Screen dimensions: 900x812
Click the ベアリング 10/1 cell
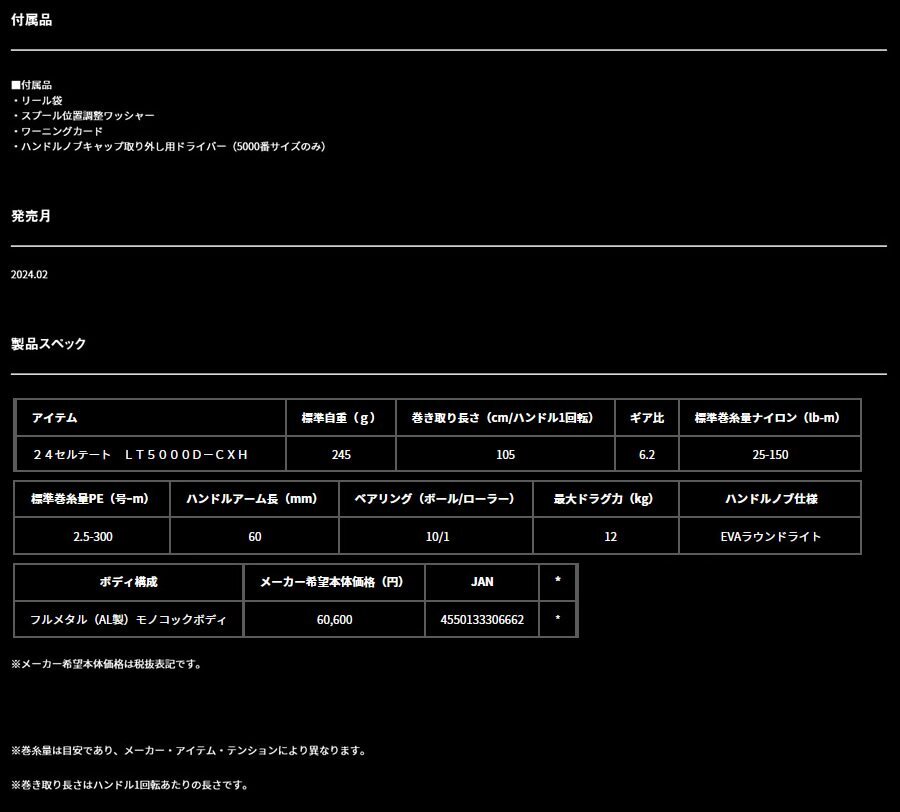[435, 536]
